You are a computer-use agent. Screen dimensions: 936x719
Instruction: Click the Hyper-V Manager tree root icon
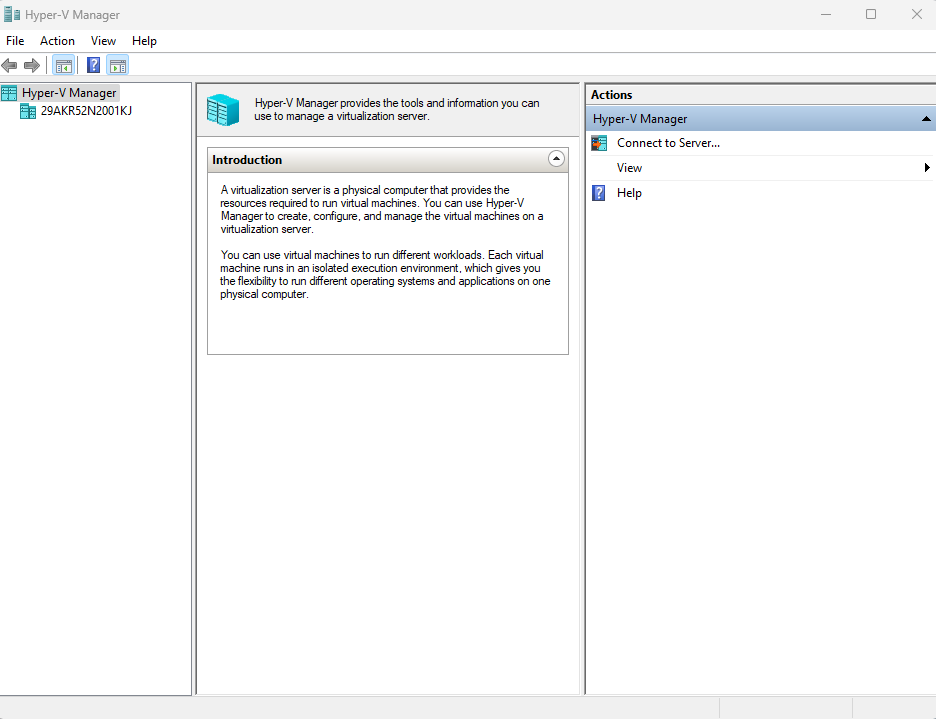point(9,93)
